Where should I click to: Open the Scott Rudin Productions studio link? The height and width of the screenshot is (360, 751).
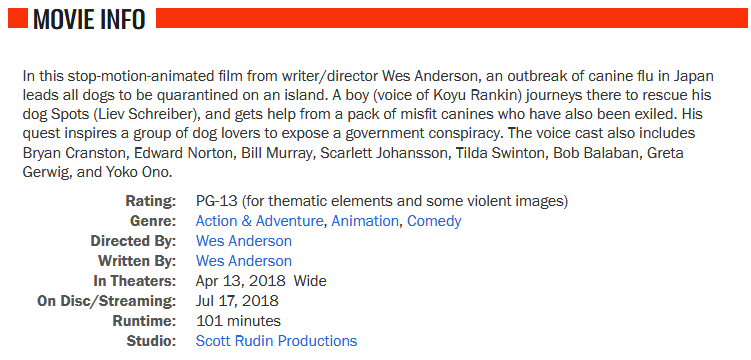click(x=276, y=341)
